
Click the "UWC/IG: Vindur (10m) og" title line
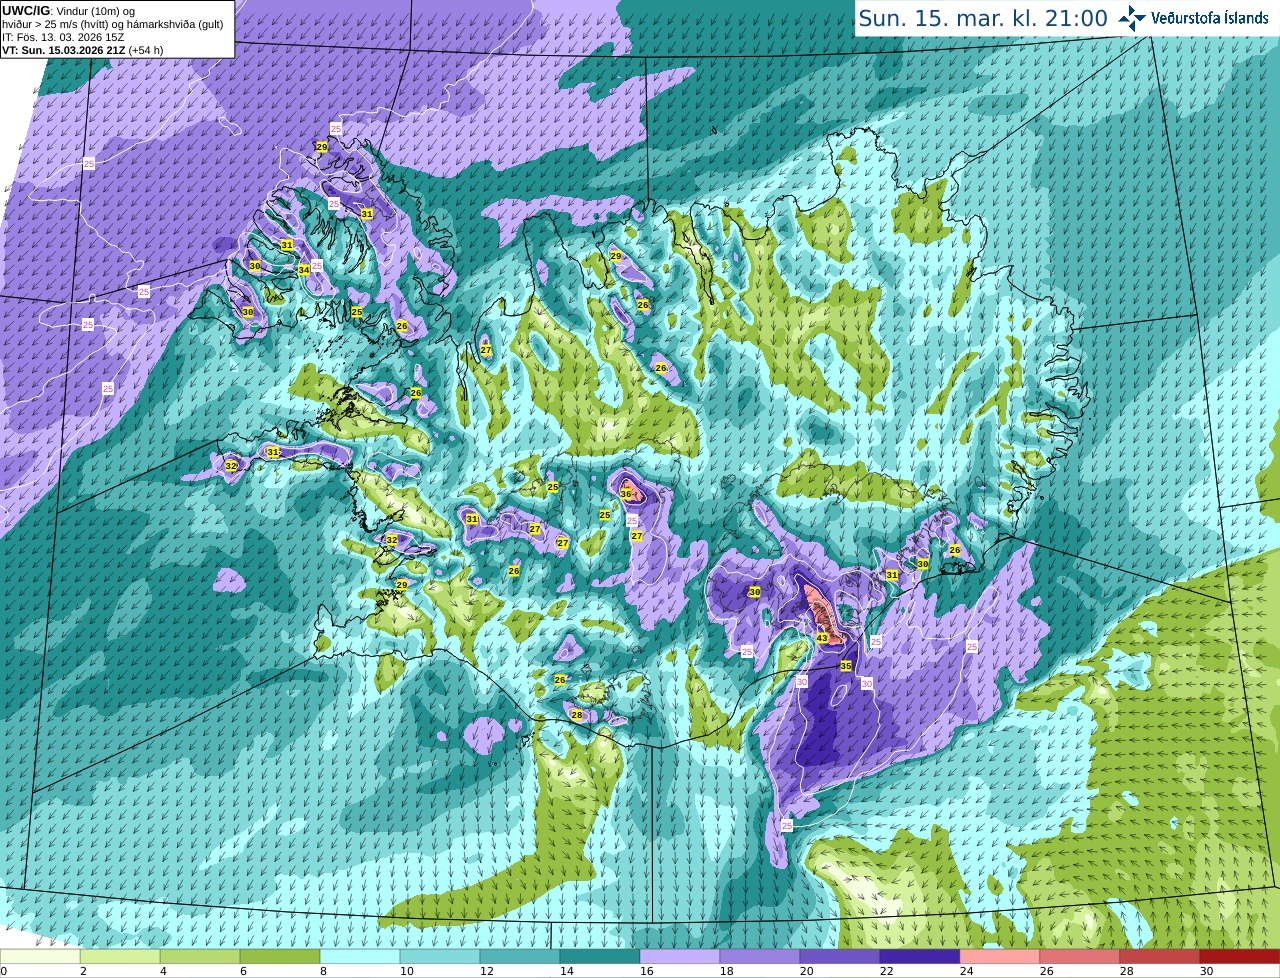pyautogui.click(x=69, y=11)
